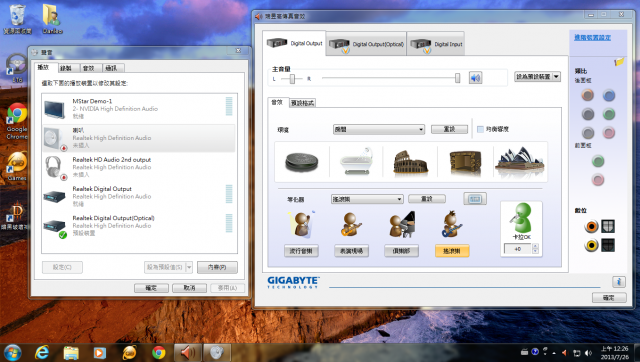This screenshot has height=362, width=640.
Task: Reset the environment effect
Action: tap(449, 129)
